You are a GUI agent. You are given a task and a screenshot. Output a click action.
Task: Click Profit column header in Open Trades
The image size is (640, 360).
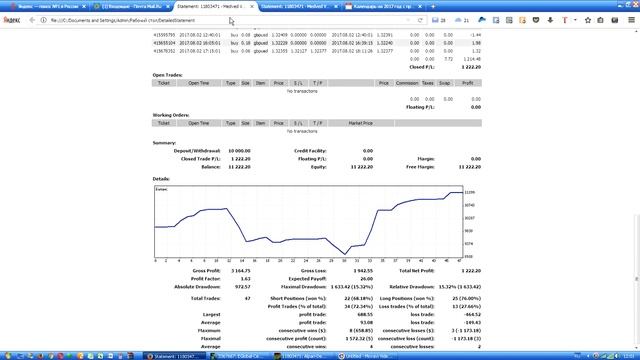pyautogui.click(x=467, y=83)
